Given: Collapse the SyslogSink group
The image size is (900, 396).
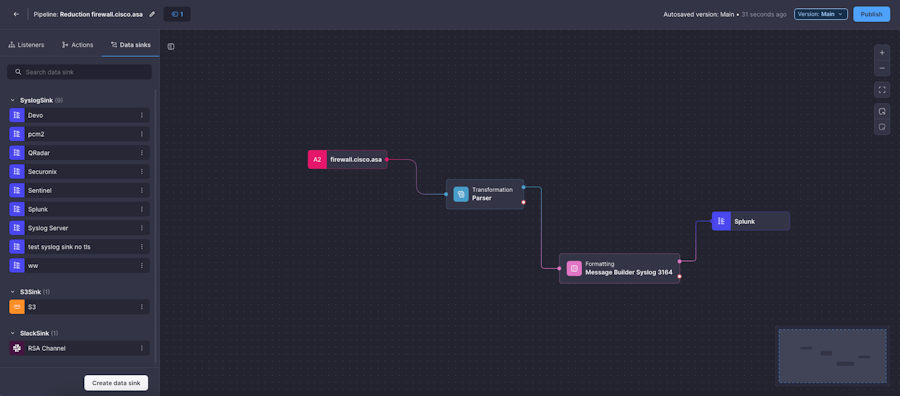Looking at the screenshot, I should (13, 100).
